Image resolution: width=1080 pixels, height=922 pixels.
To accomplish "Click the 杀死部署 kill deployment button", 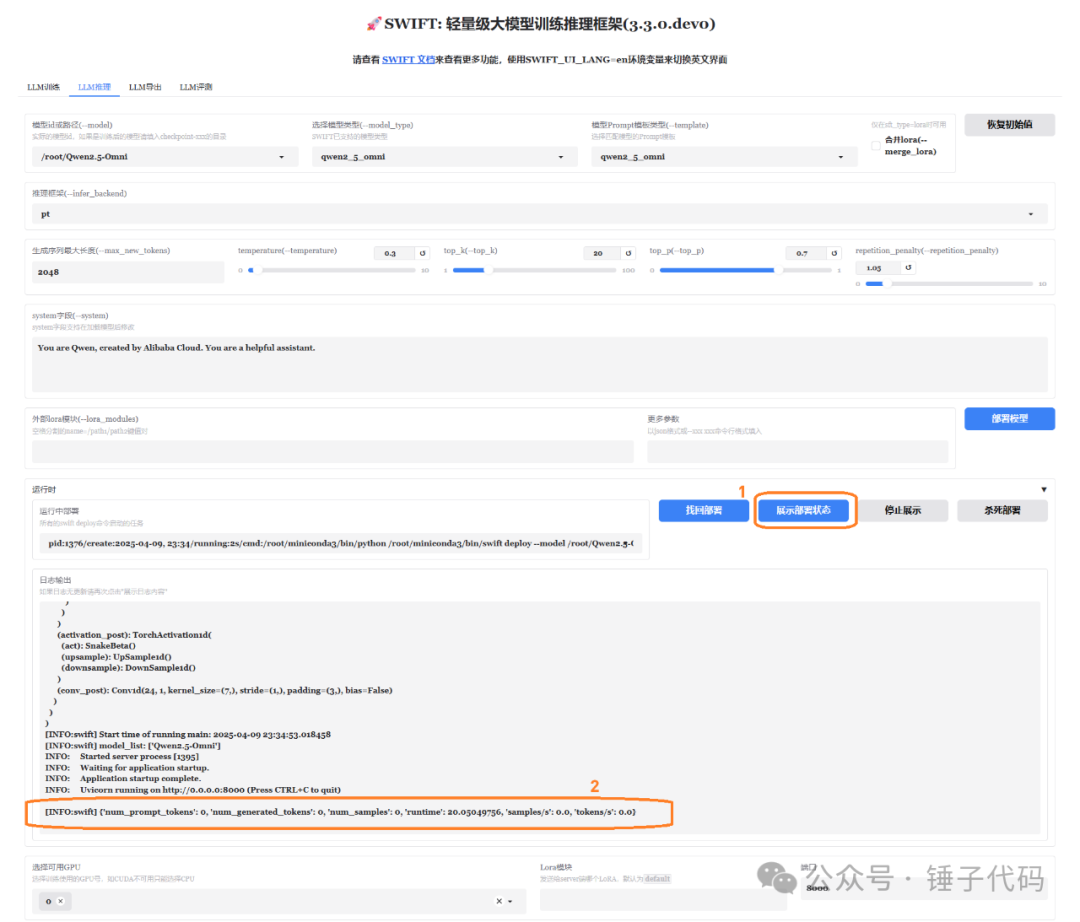I will [1002, 511].
